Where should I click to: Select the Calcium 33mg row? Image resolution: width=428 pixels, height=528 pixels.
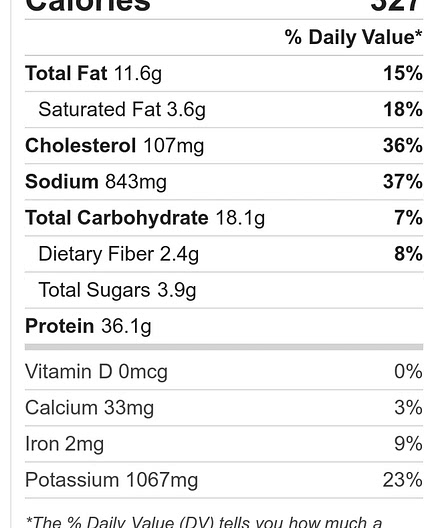(x=224, y=408)
